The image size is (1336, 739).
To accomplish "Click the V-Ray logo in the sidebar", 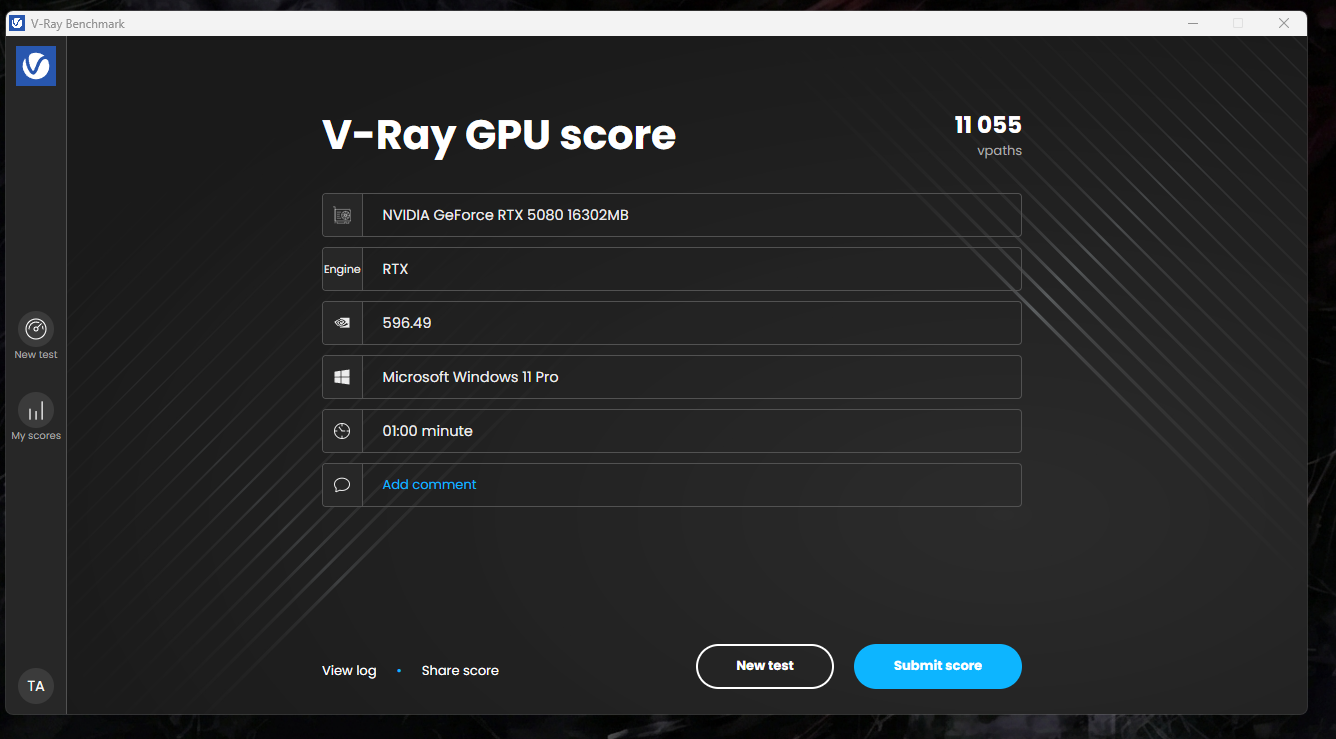I will pos(36,66).
